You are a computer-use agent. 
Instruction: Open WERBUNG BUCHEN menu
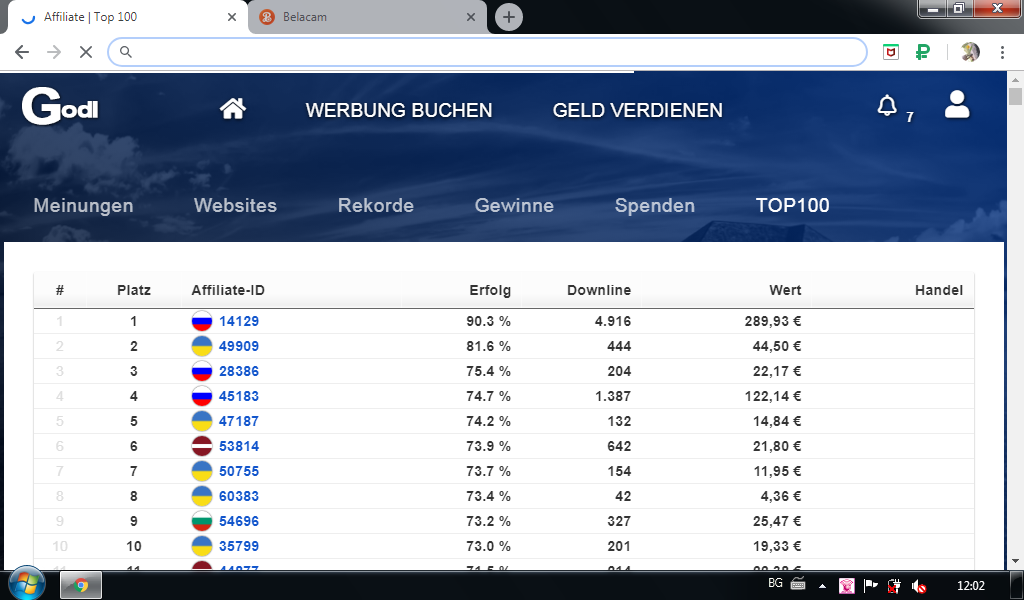tap(399, 110)
